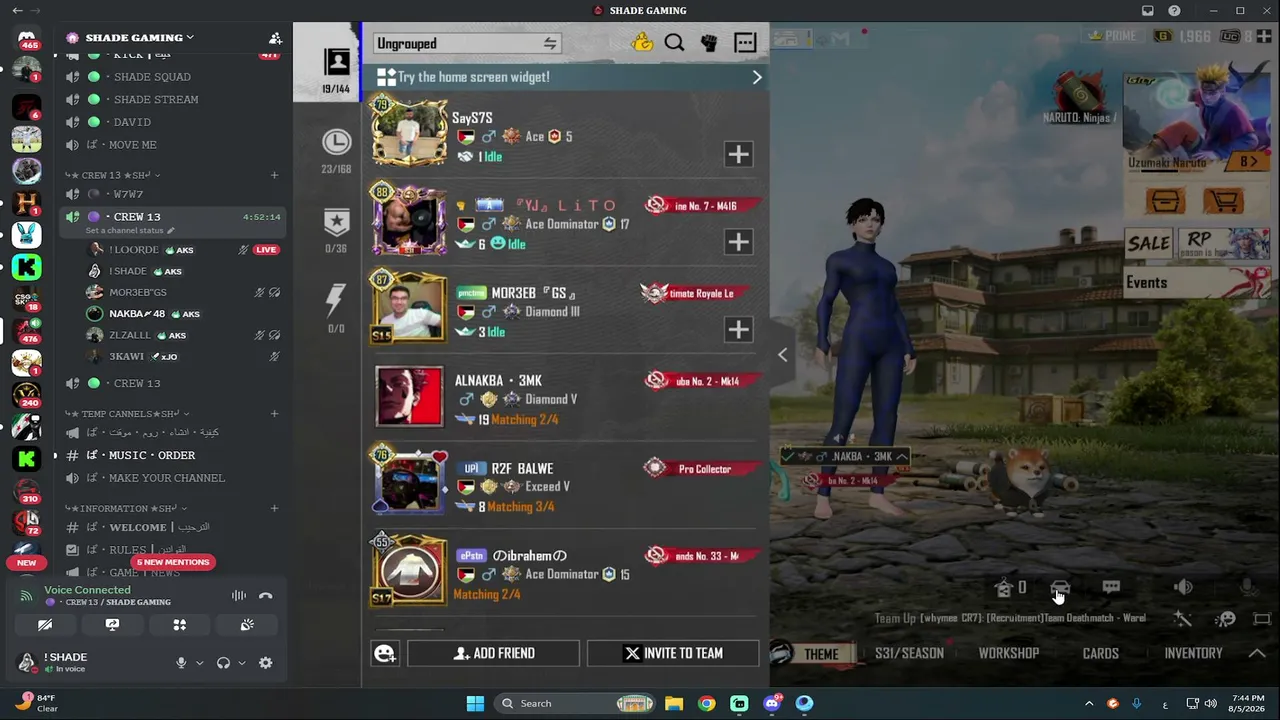This screenshot has width=1280, height=720.
Task: Click the magic wand icon in game lobby
Action: (1183, 619)
